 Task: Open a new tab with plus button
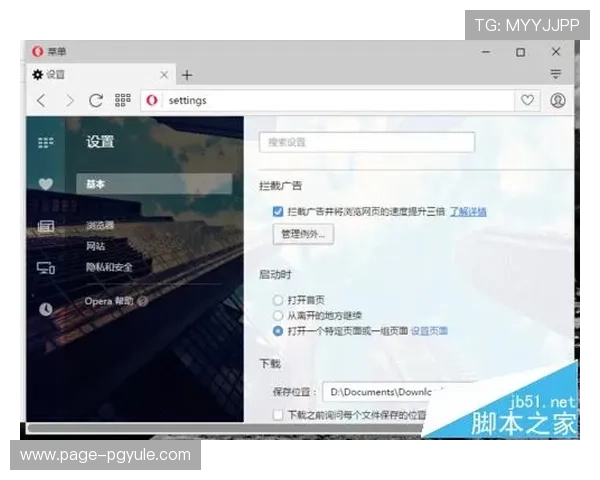(x=187, y=75)
